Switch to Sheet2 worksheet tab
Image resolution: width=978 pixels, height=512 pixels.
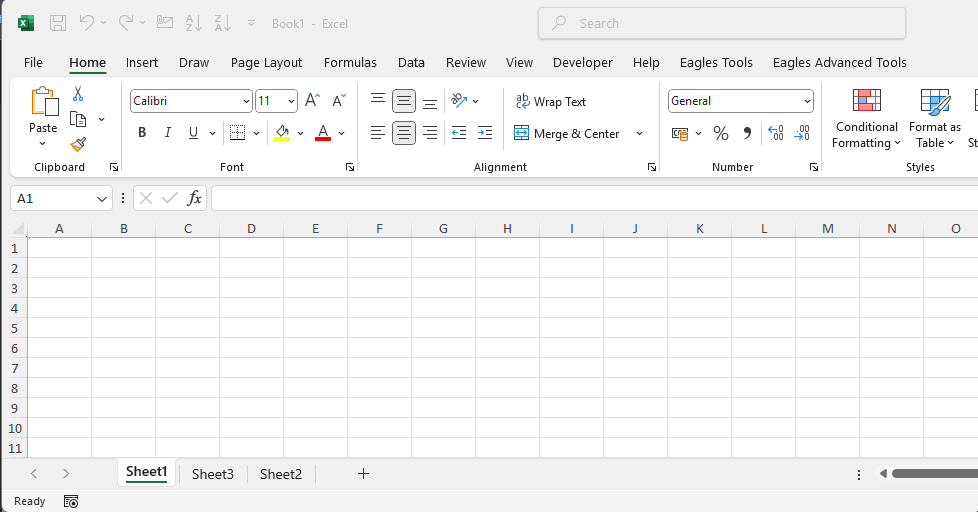[281, 474]
